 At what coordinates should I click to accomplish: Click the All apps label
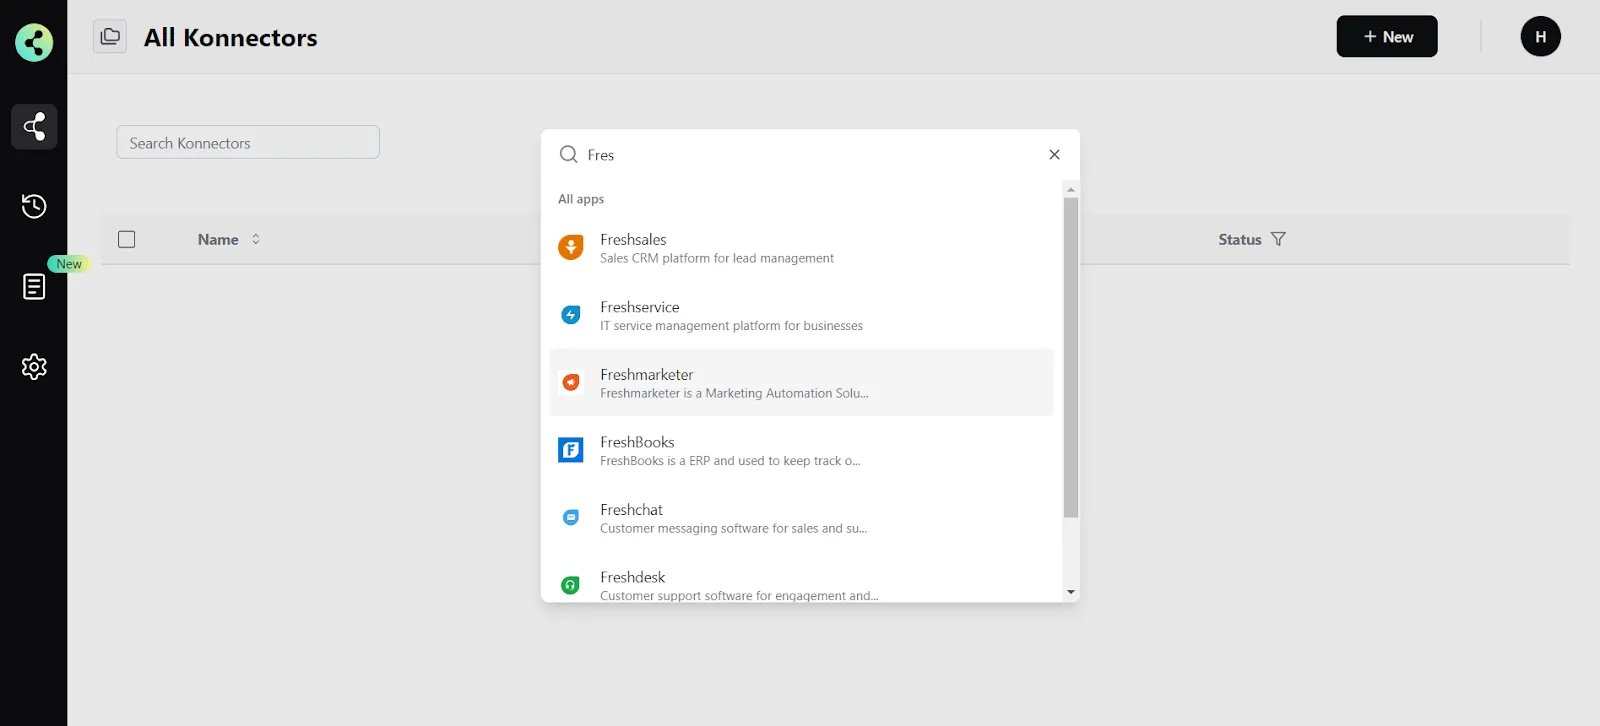tap(581, 199)
